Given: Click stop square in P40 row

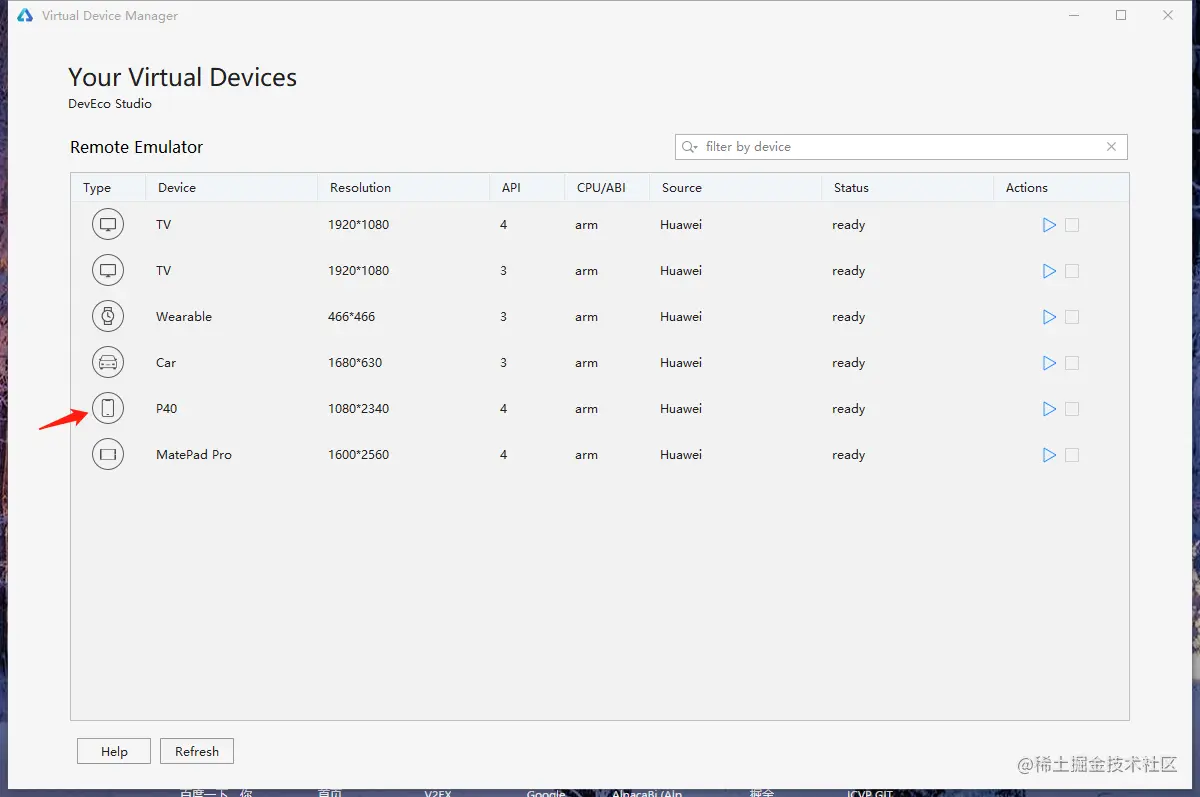Looking at the screenshot, I should pyautogui.click(x=1072, y=409).
